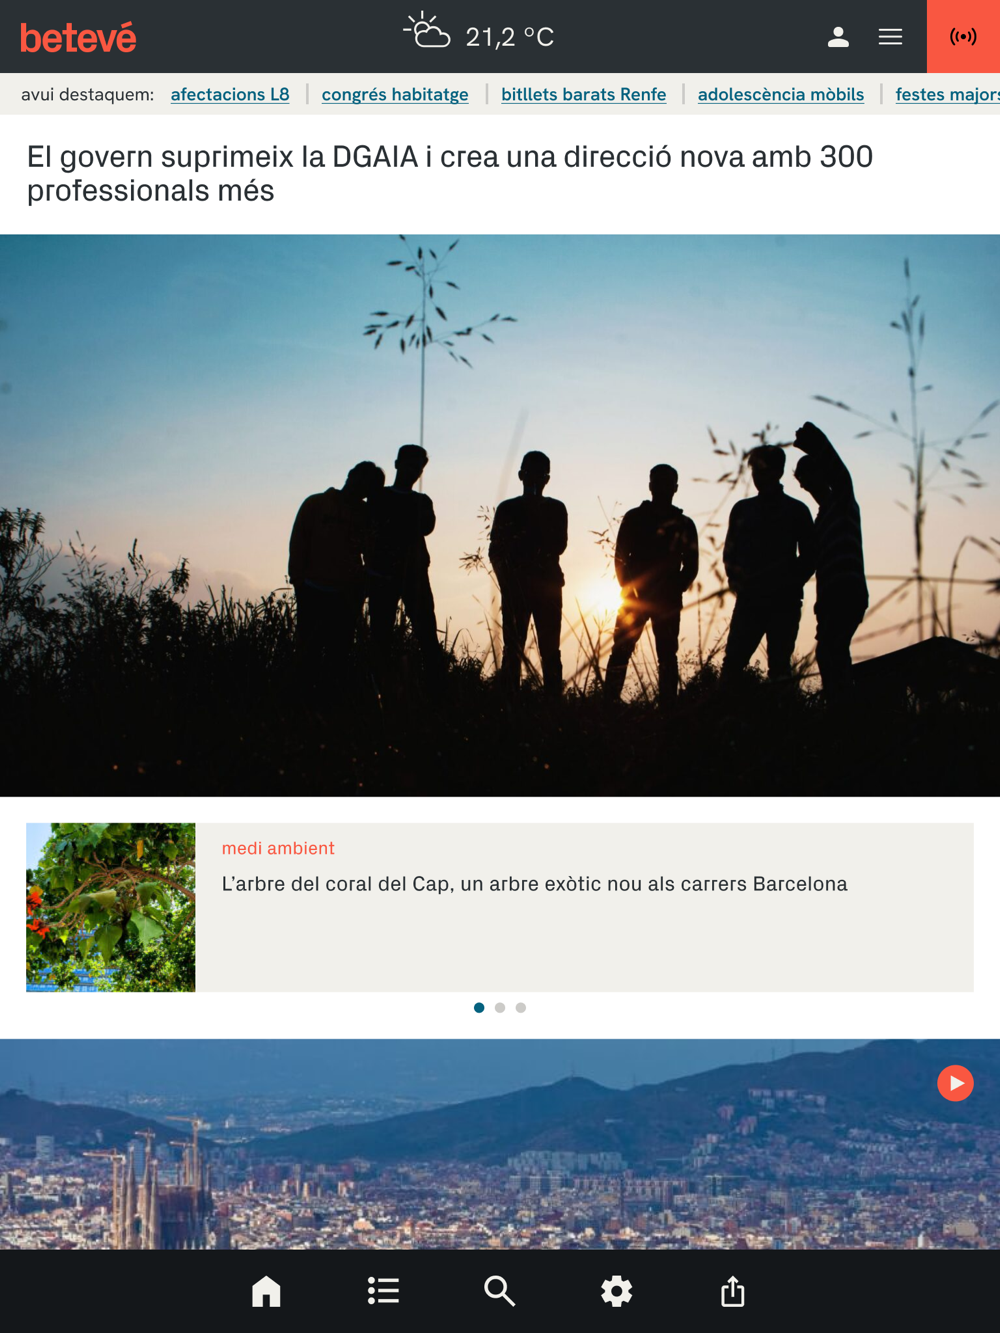Open the list view icon
1000x1333 pixels.
tap(383, 1291)
